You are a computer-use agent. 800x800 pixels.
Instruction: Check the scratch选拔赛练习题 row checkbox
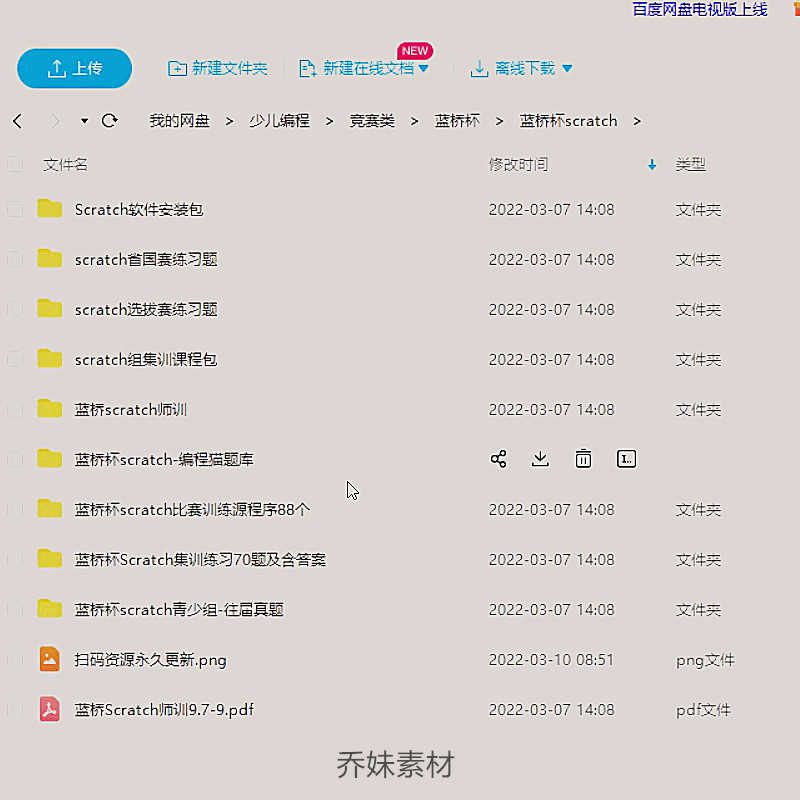point(15,310)
